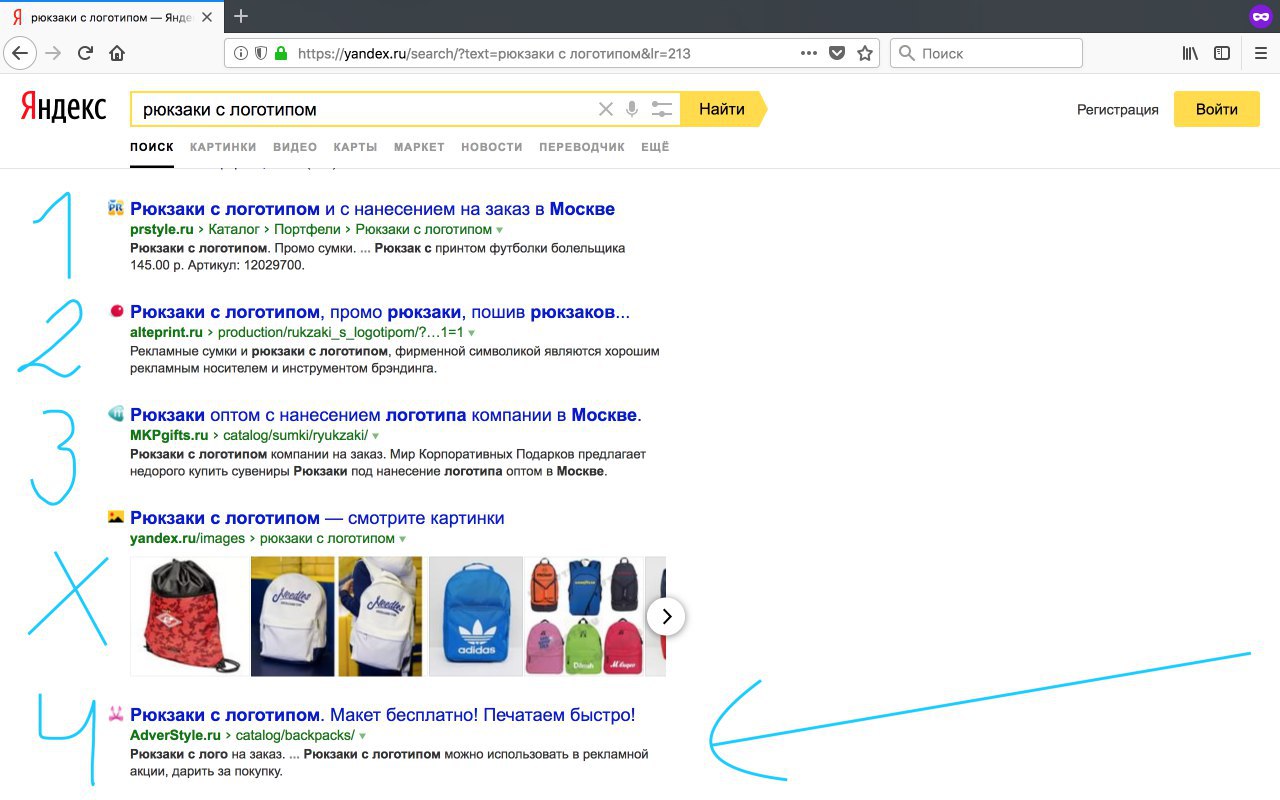Open the prstyle.ru domain link

(162, 230)
